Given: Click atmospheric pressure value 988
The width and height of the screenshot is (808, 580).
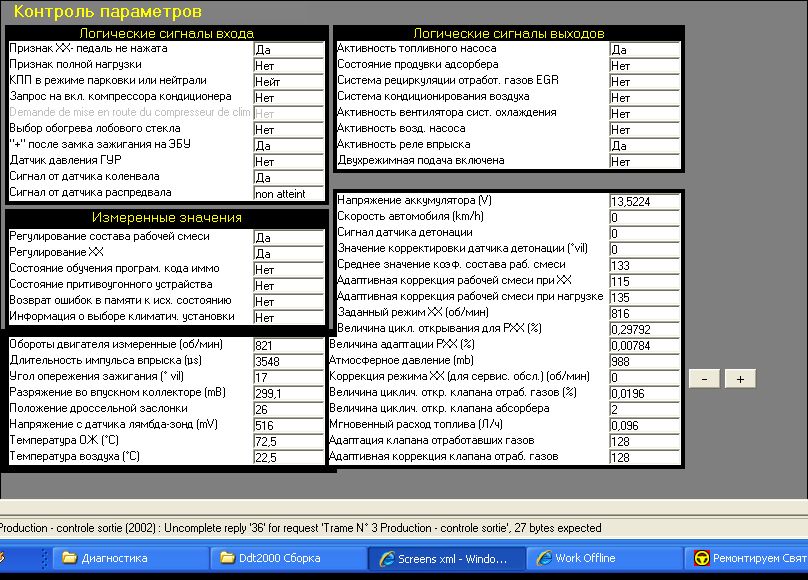Looking at the screenshot, I should (644, 362).
